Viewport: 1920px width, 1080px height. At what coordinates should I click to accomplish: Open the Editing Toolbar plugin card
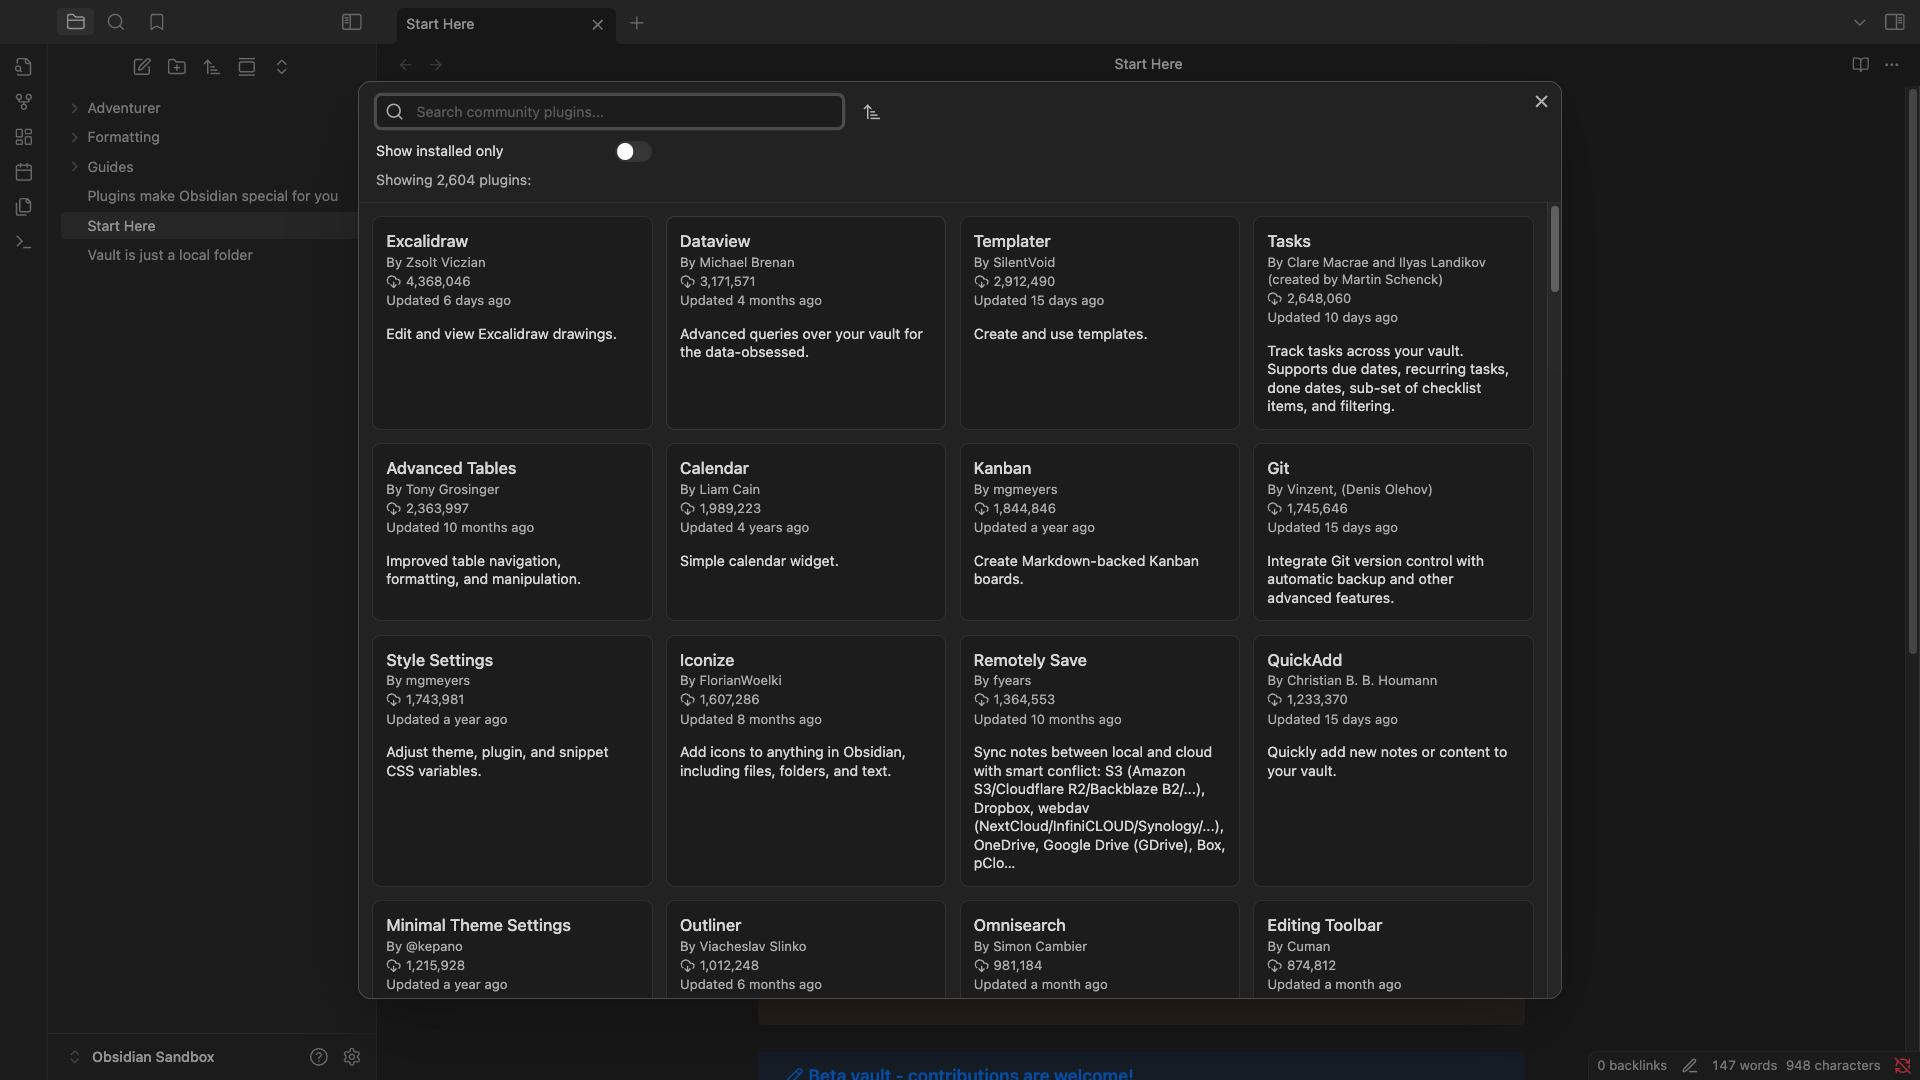point(1393,949)
